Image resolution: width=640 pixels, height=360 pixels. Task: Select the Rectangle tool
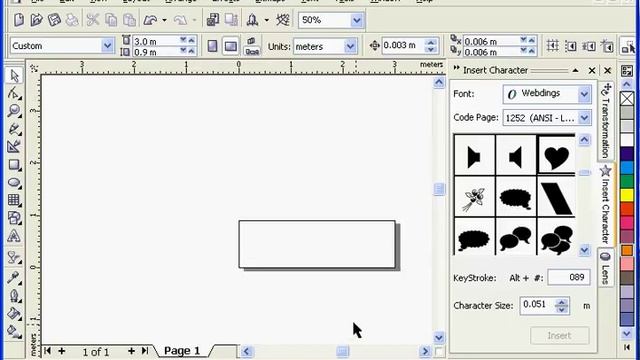point(14,164)
